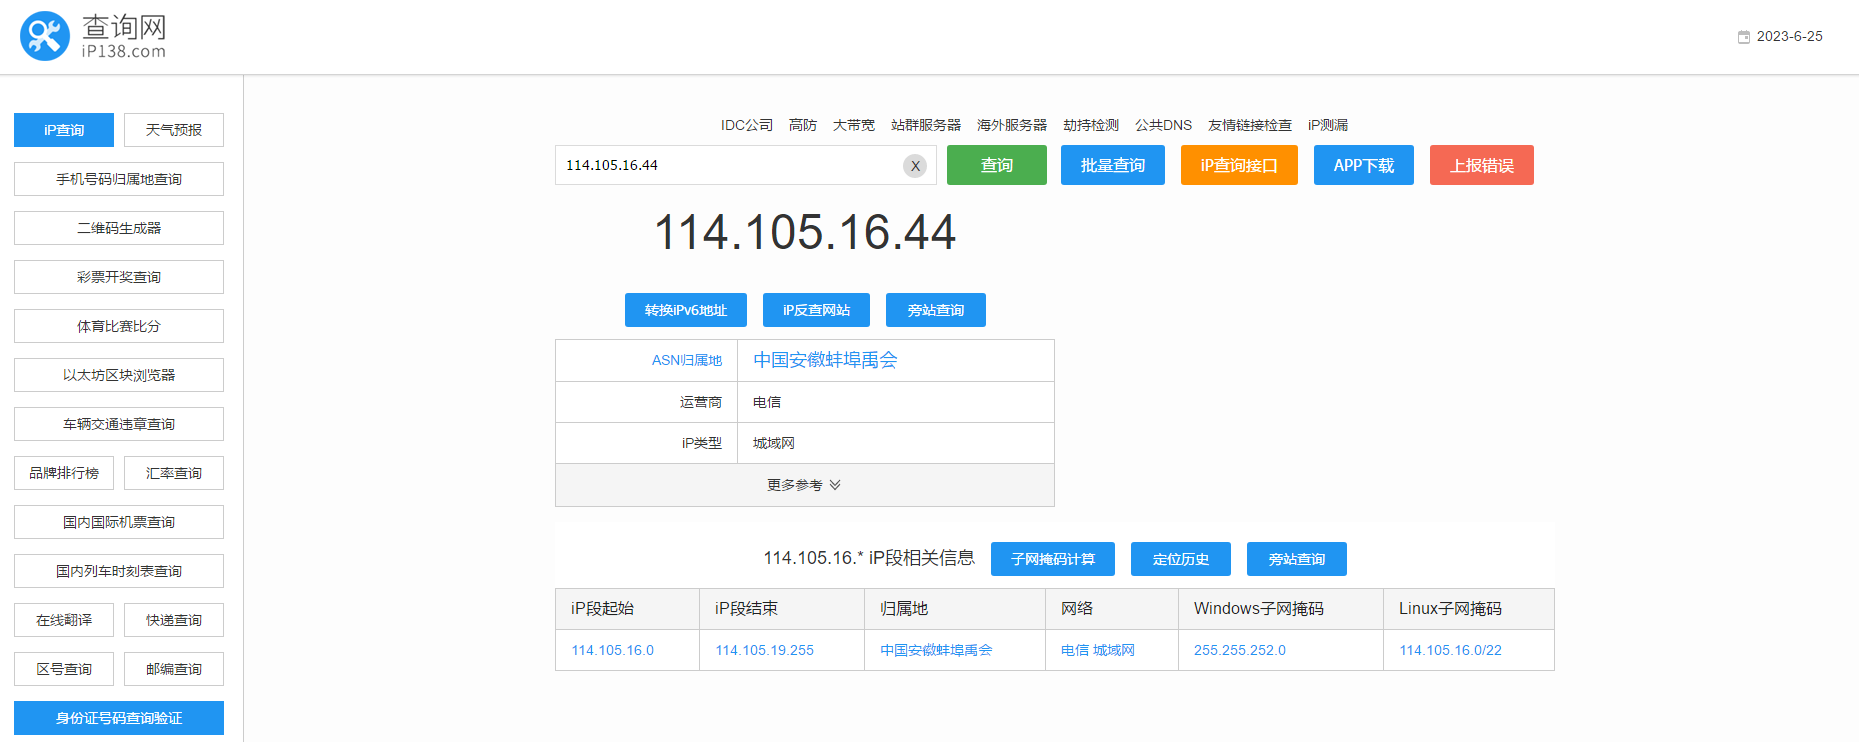Click iP反查网站 button

[x=816, y=310]
